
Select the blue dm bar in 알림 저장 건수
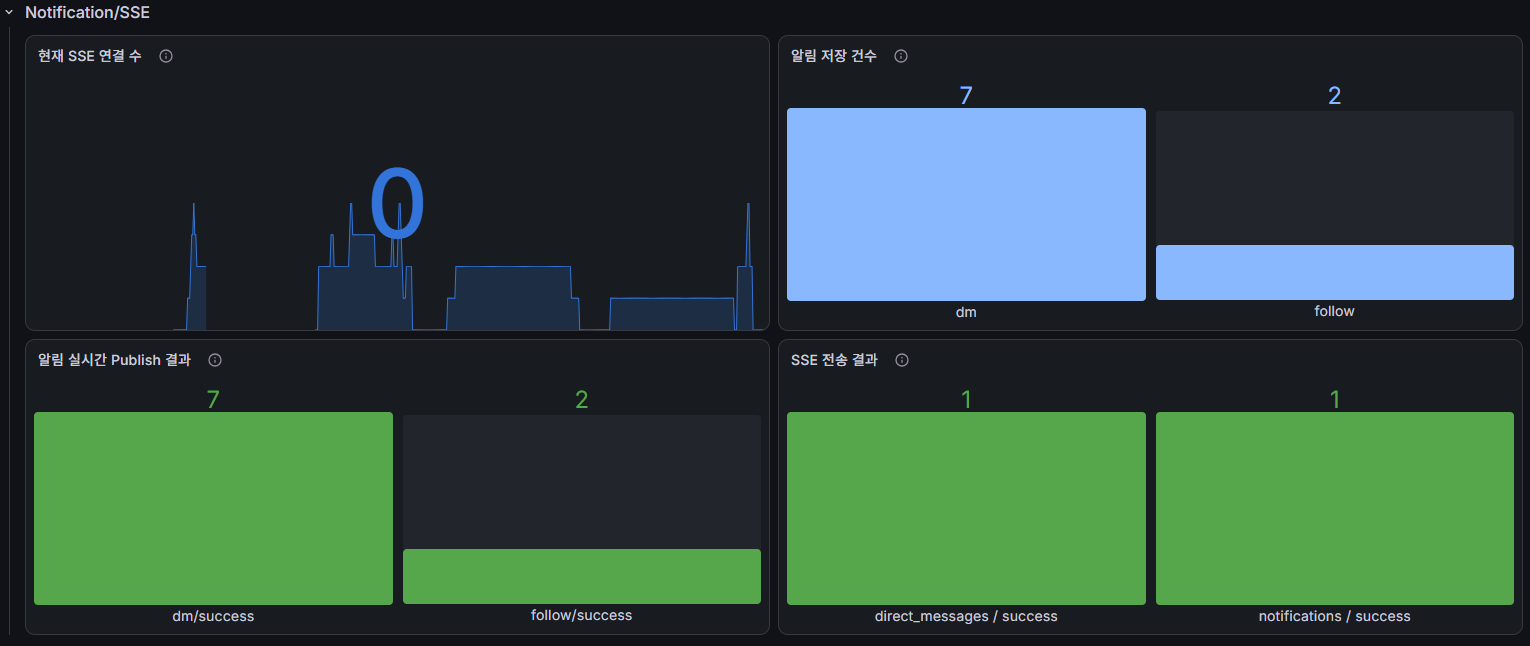966,204
